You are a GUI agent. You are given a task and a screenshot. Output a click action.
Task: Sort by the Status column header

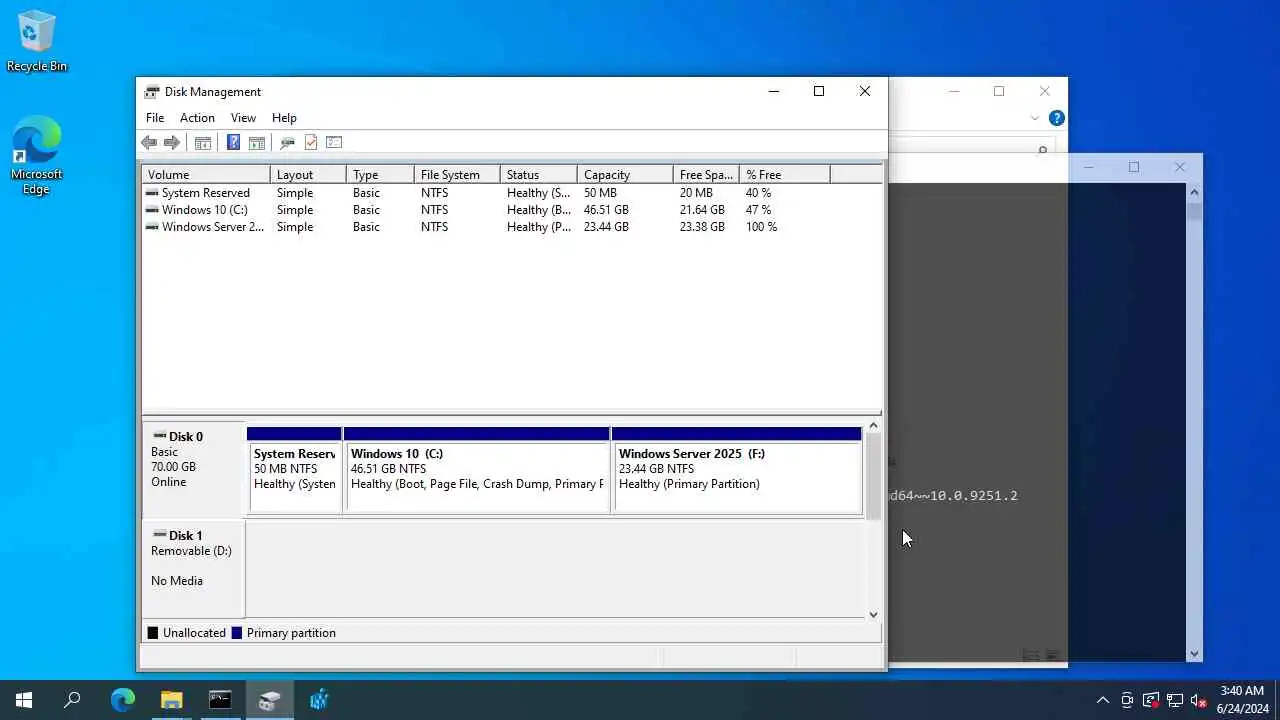(x=539, y=175)
